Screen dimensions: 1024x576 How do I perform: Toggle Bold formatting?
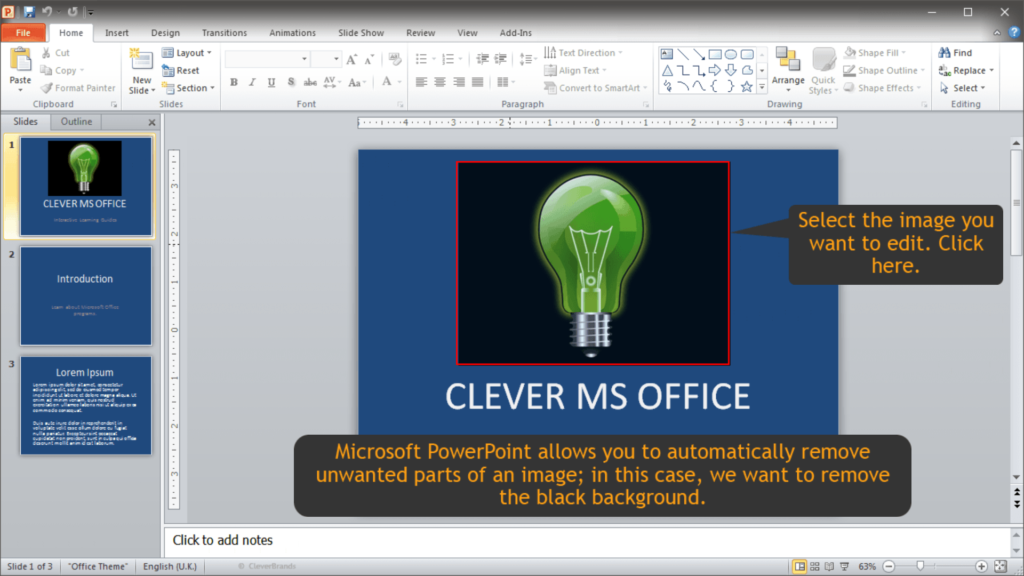[234, 82]
